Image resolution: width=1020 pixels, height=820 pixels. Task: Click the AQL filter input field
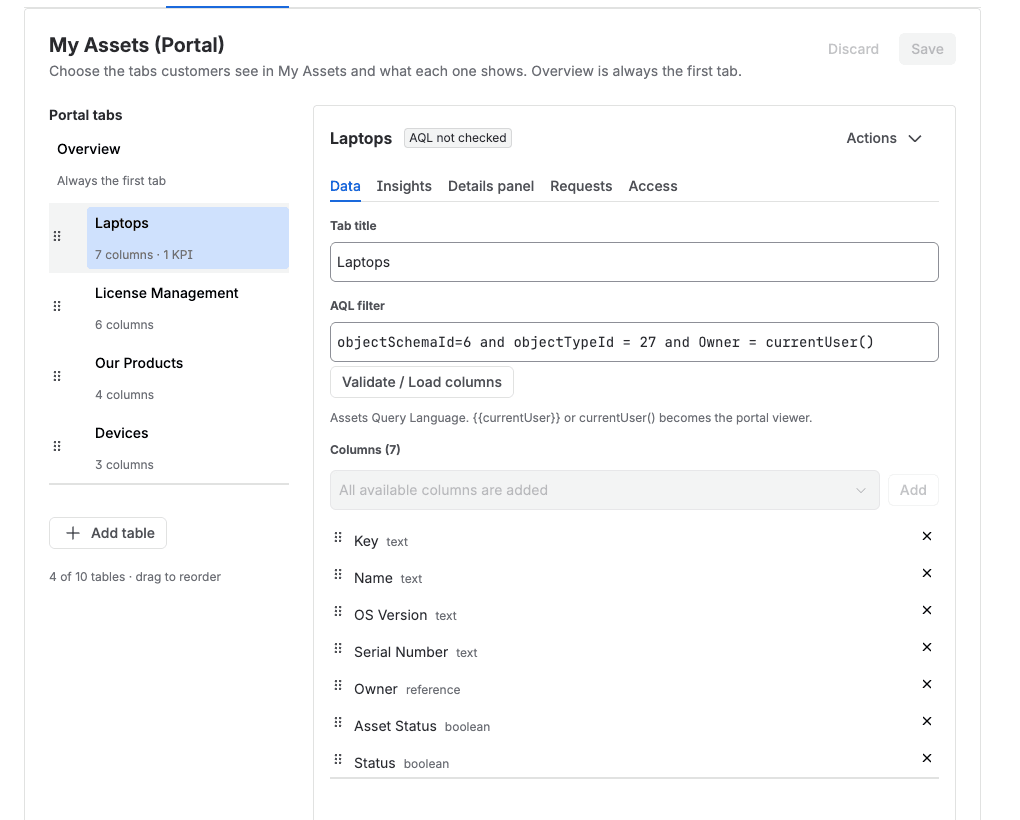pyautogui.click(x=634, y=342)
